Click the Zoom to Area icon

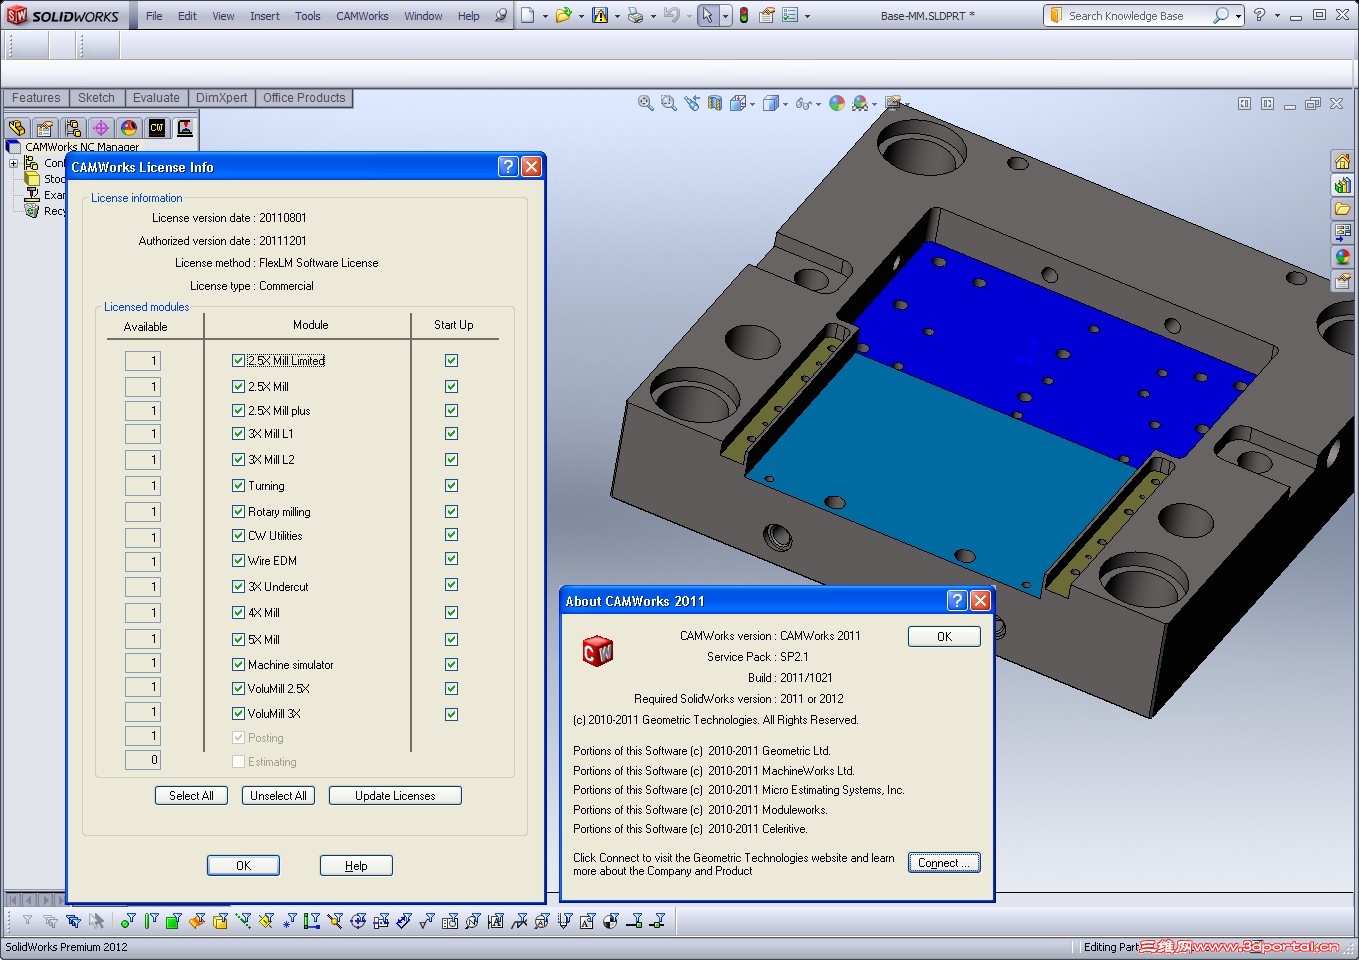point(669,103)
